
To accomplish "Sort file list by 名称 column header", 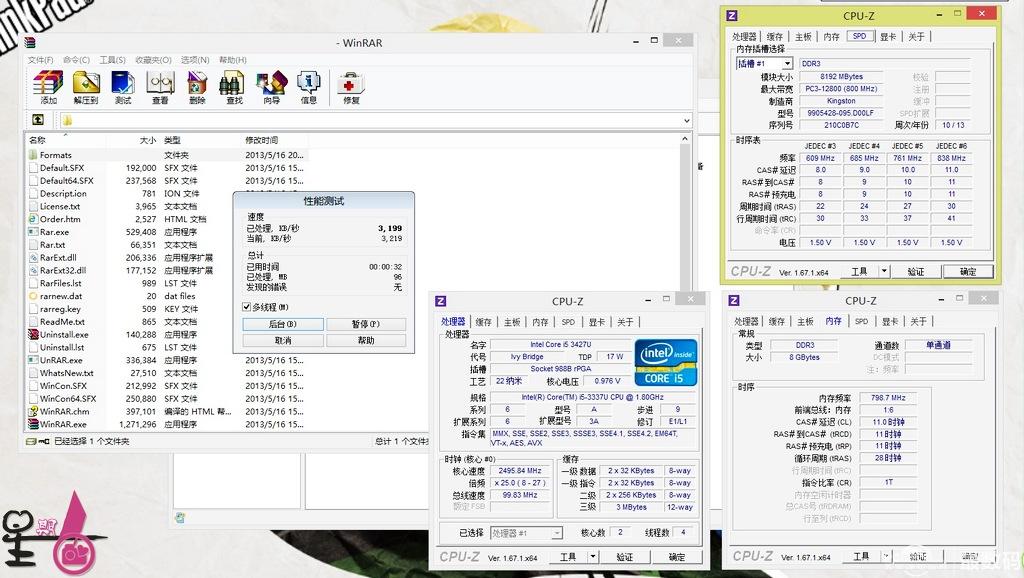I will click(37, 140).
